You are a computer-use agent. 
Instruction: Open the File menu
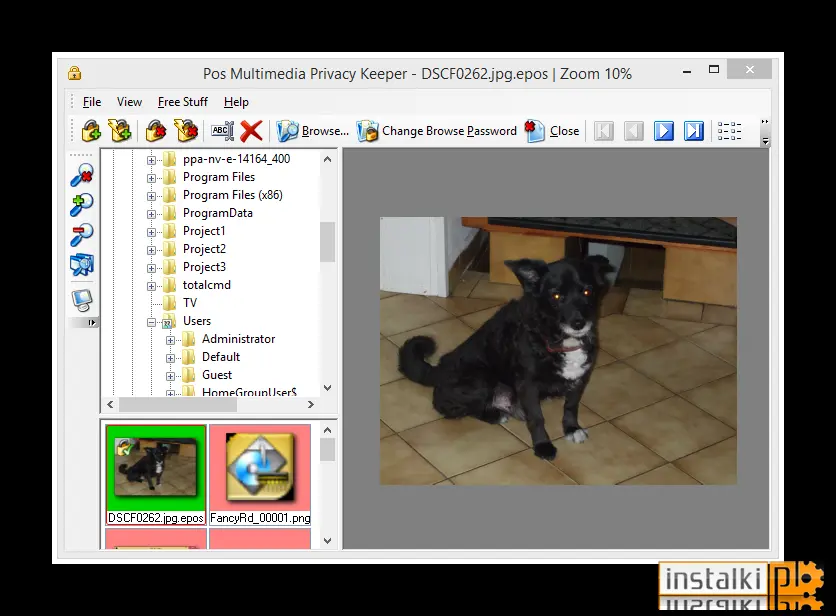(92, 102)
